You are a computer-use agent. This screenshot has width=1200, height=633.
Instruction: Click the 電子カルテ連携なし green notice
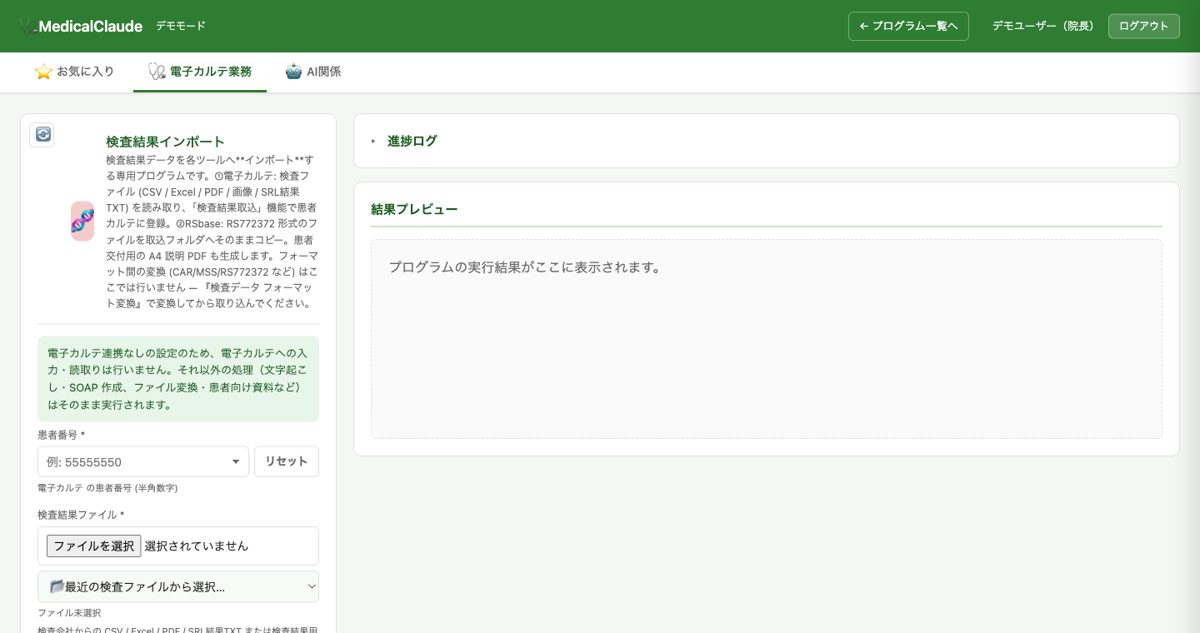[178, 379]
